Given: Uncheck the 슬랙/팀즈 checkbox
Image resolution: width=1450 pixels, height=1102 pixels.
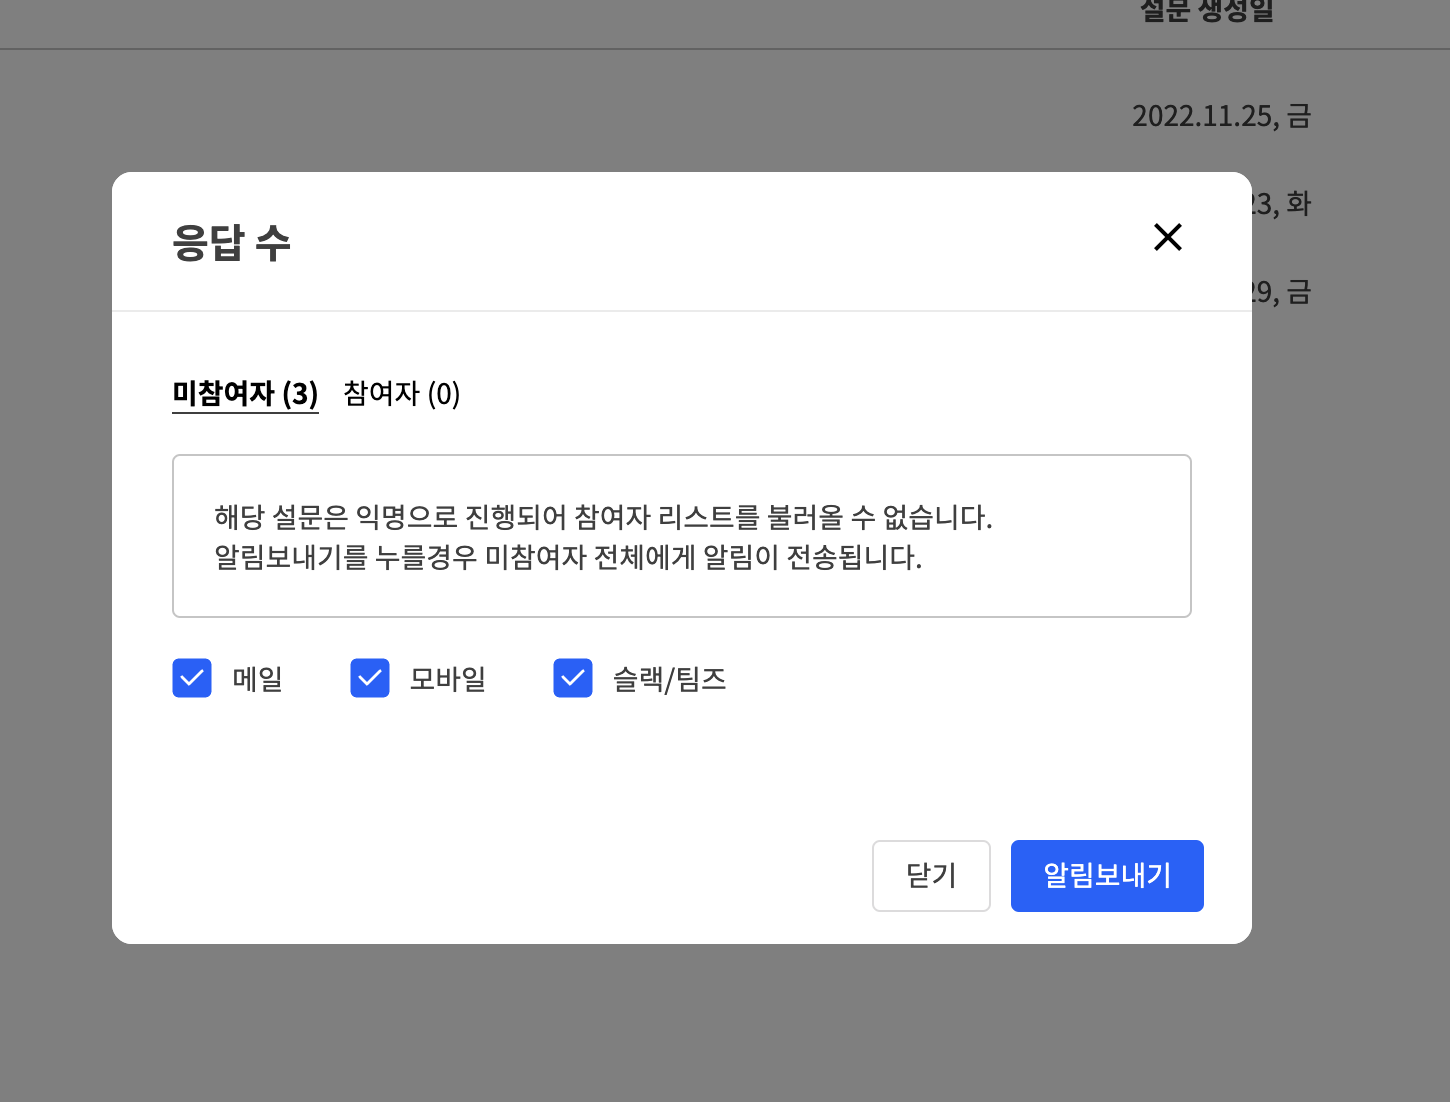Looking at the screenshot, I should (x=573, y=678).
